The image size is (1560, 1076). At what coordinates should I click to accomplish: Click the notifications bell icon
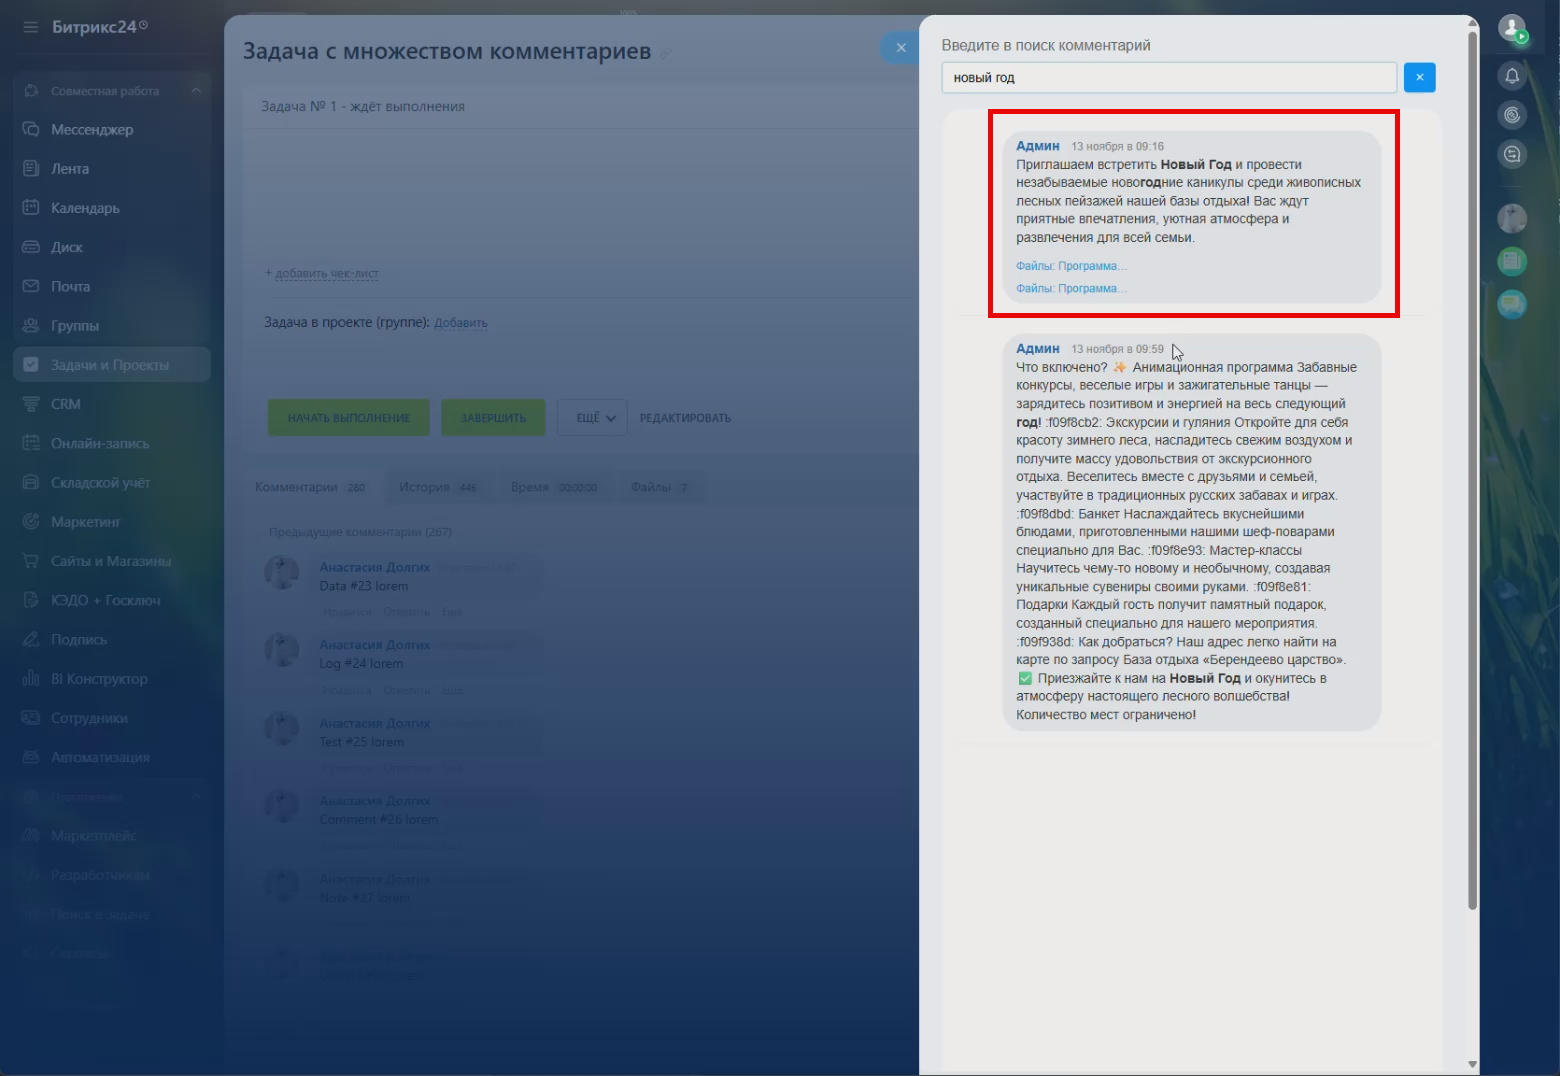(1512, 76)
